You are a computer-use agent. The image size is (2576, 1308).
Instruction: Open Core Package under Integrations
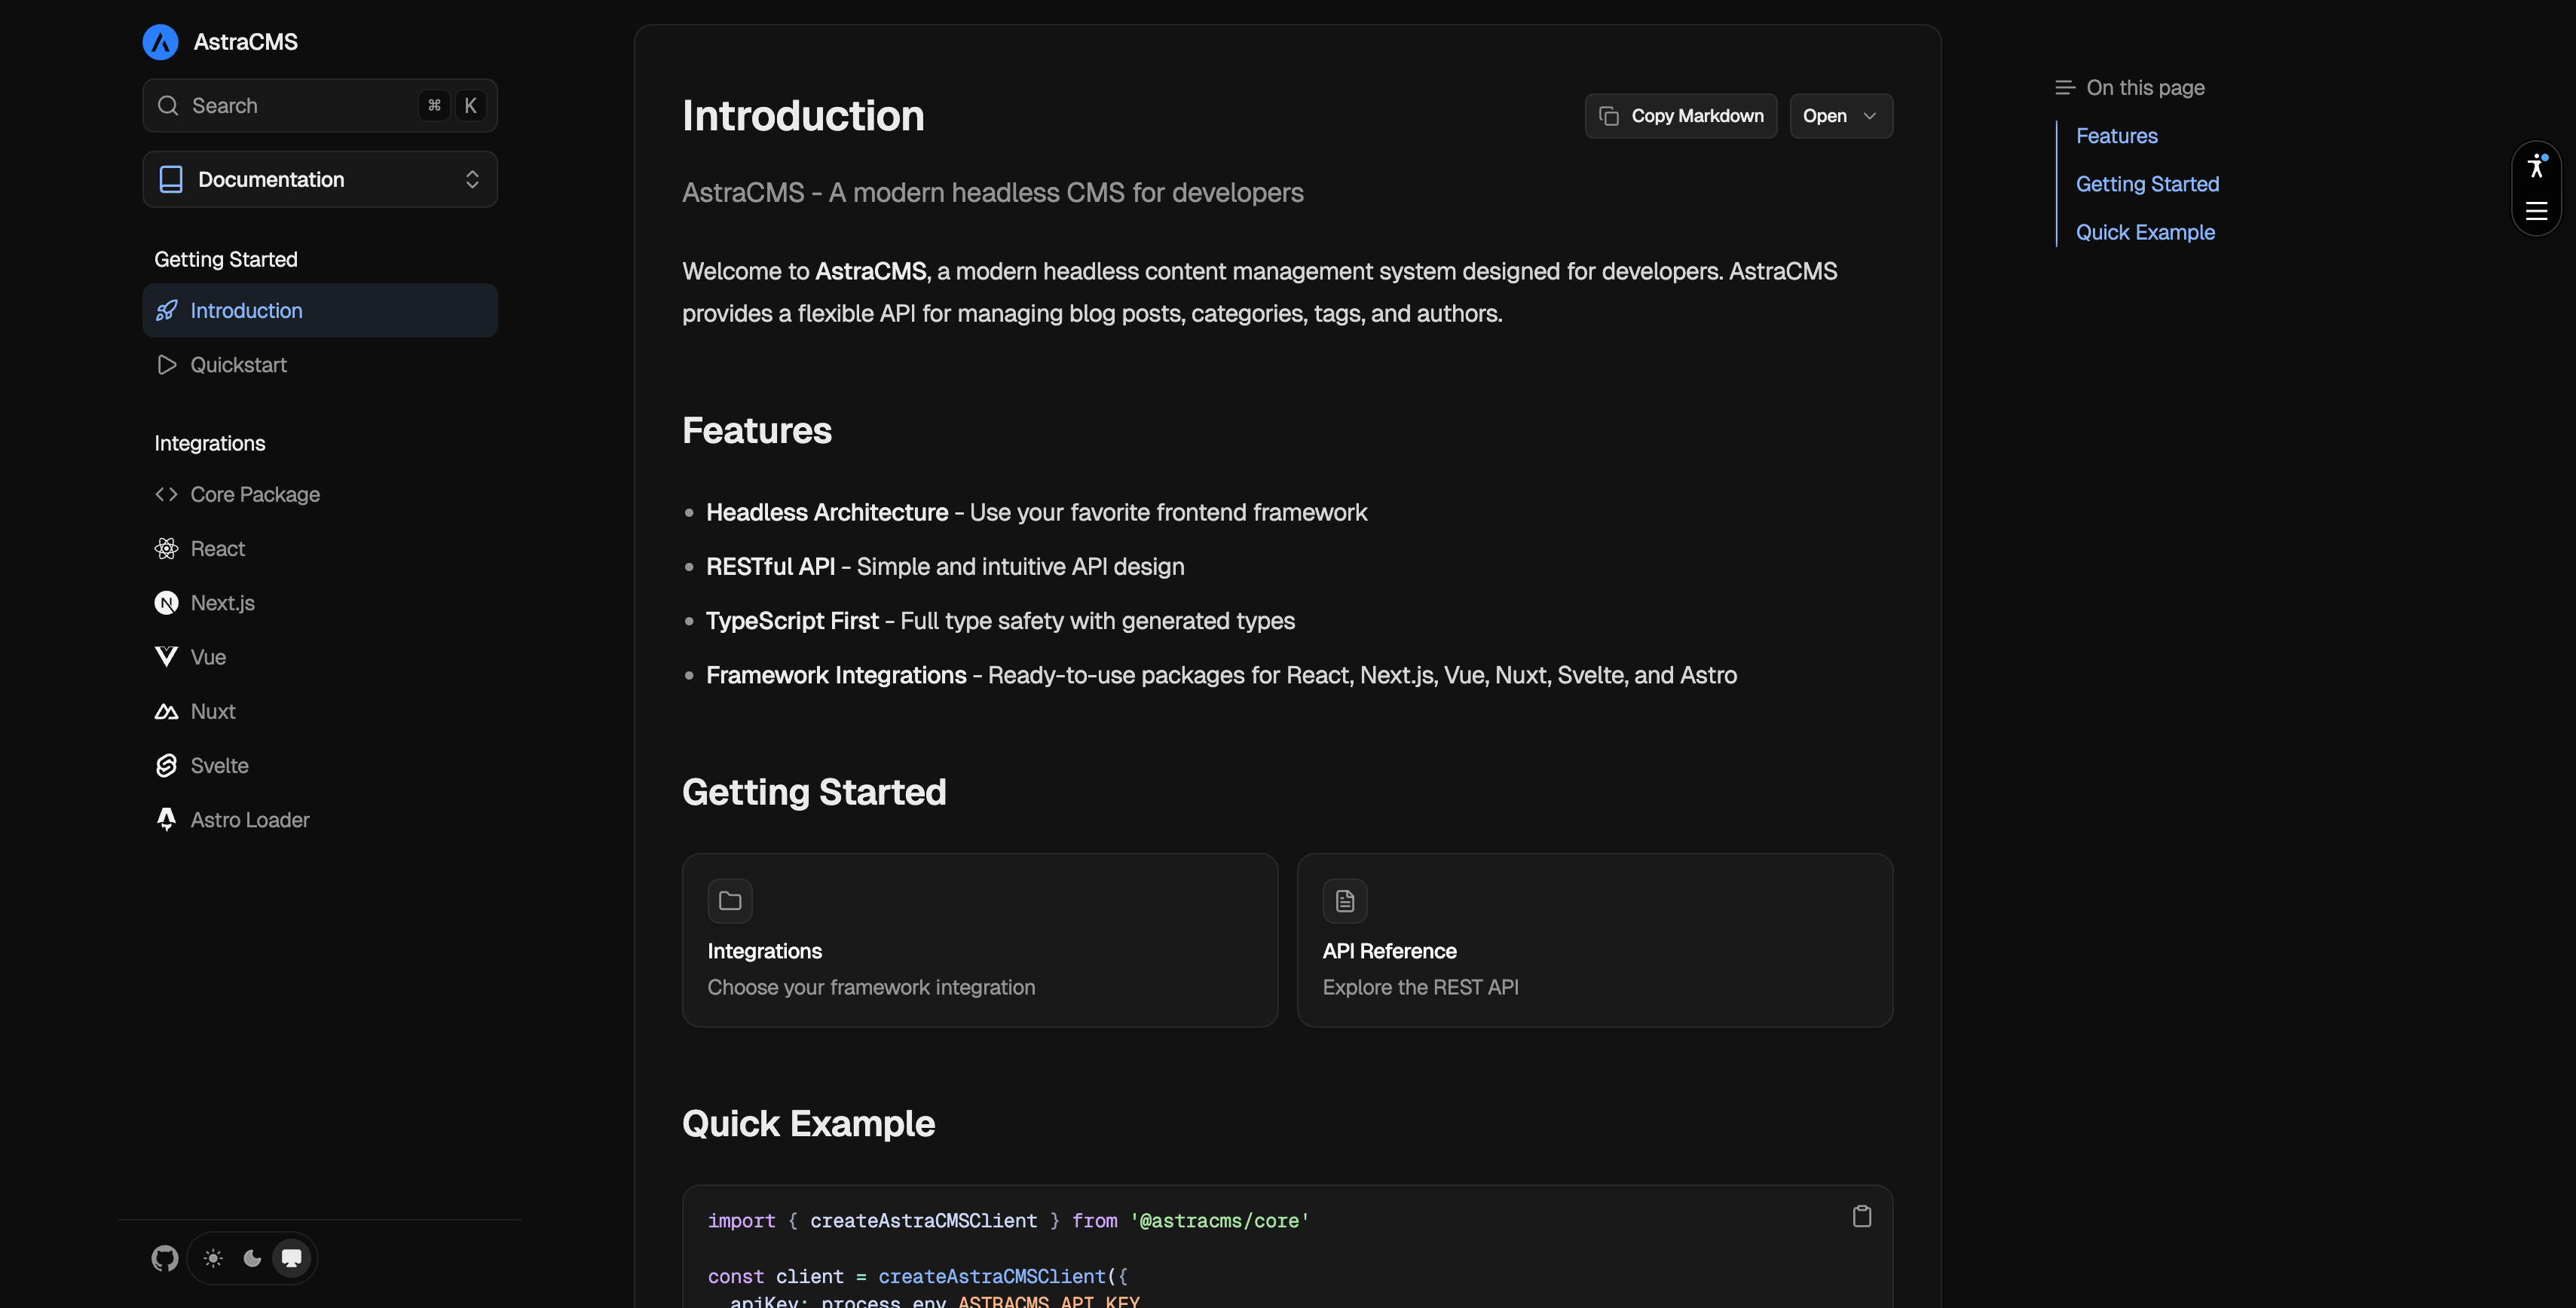pyautogui.click(x=255, y=494)
